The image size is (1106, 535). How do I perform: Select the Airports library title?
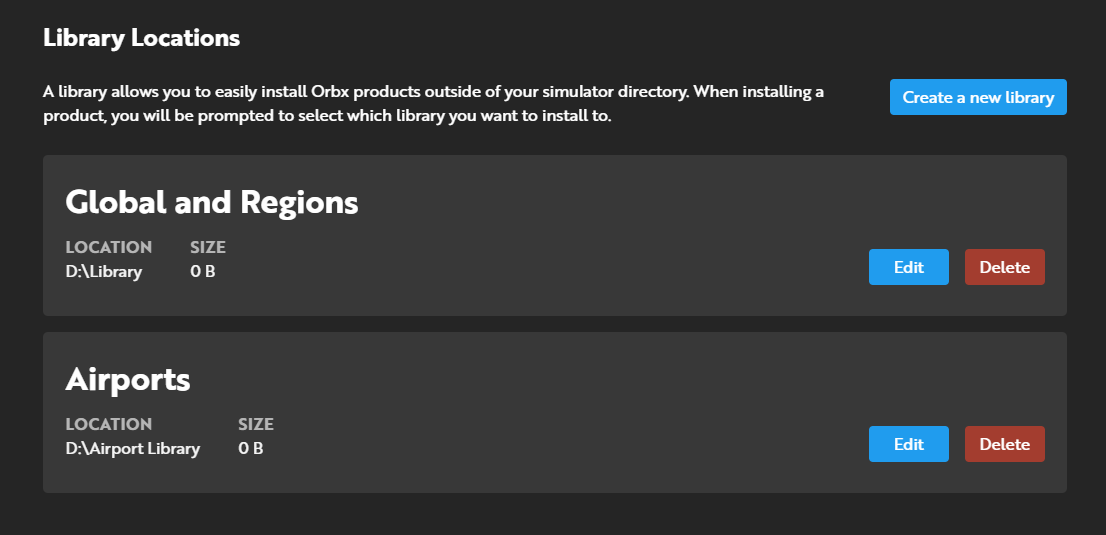point(128,379)
